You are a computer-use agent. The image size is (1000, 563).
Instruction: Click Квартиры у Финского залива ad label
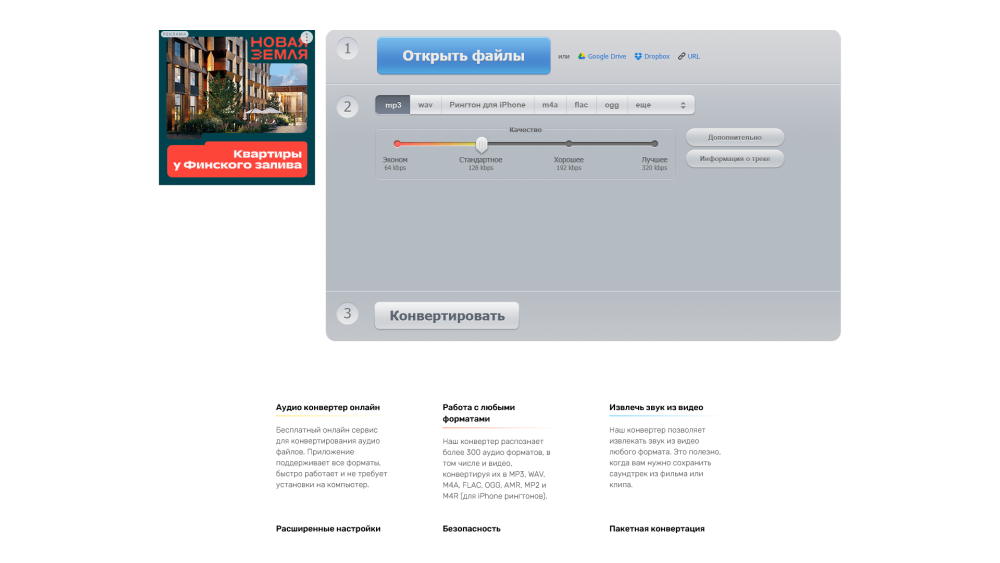click(237, 159)
